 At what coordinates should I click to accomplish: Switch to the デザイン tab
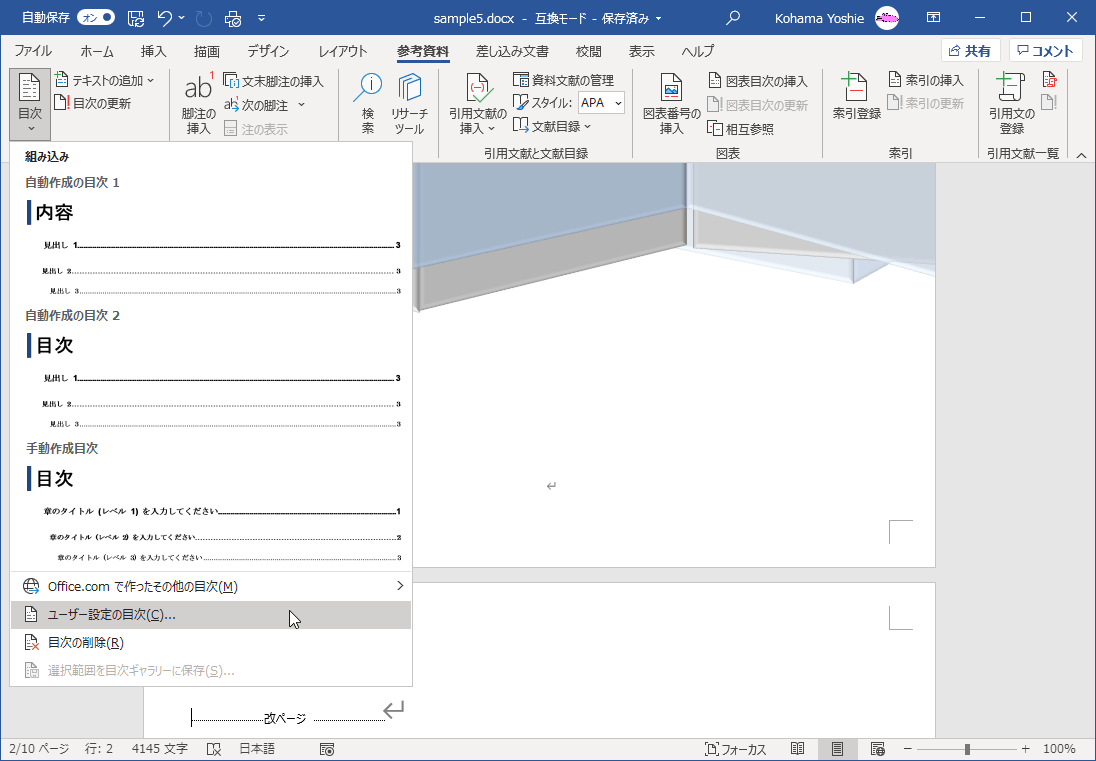coord(268,51)
